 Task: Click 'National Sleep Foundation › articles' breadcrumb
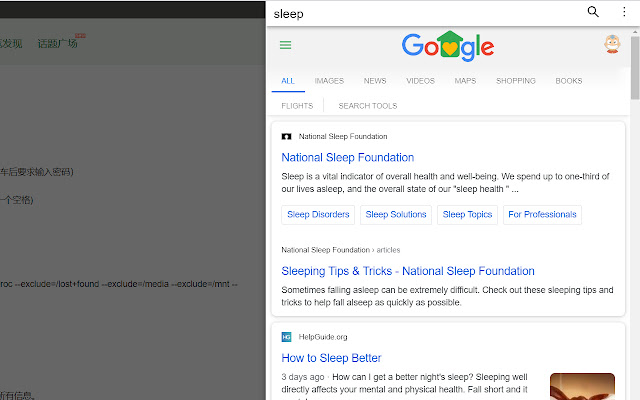click(x=340, y=250)
